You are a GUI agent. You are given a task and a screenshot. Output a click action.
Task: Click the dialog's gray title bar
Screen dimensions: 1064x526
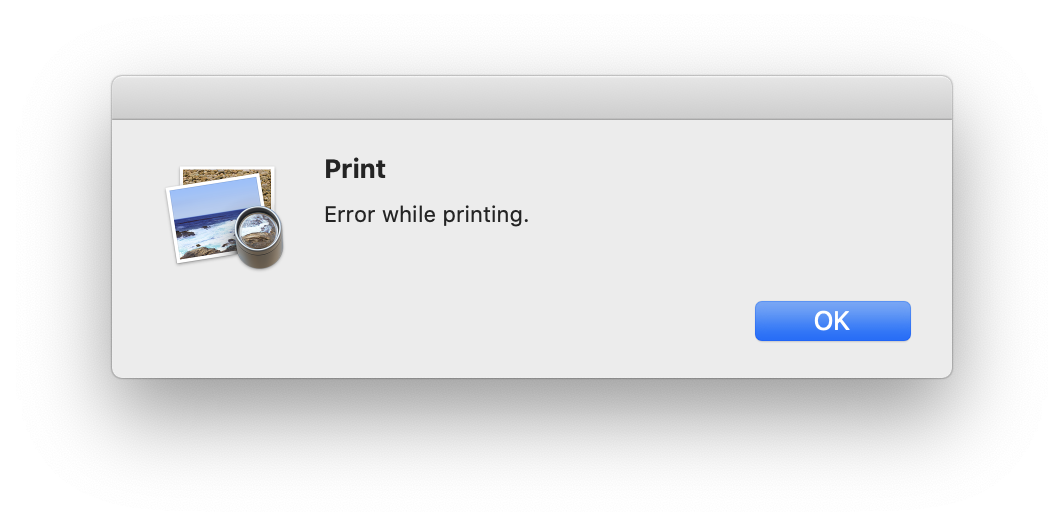(531, 98)
